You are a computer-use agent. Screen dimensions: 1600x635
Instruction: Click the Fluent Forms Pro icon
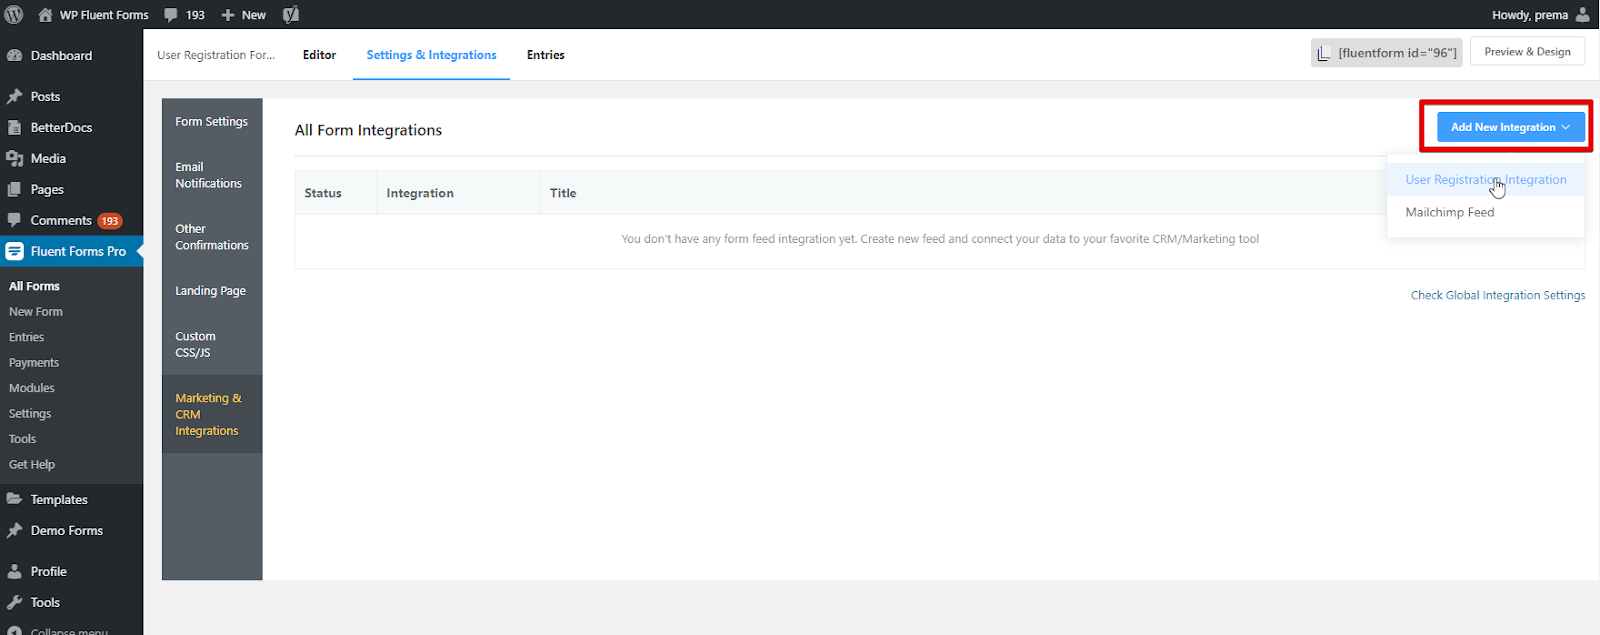click(x=14, y=252)
